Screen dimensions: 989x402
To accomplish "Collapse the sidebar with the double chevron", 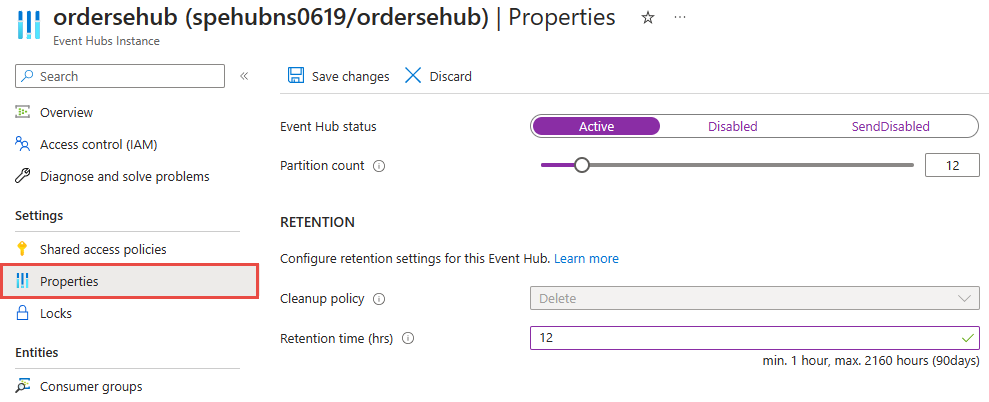I will [244, 76].
